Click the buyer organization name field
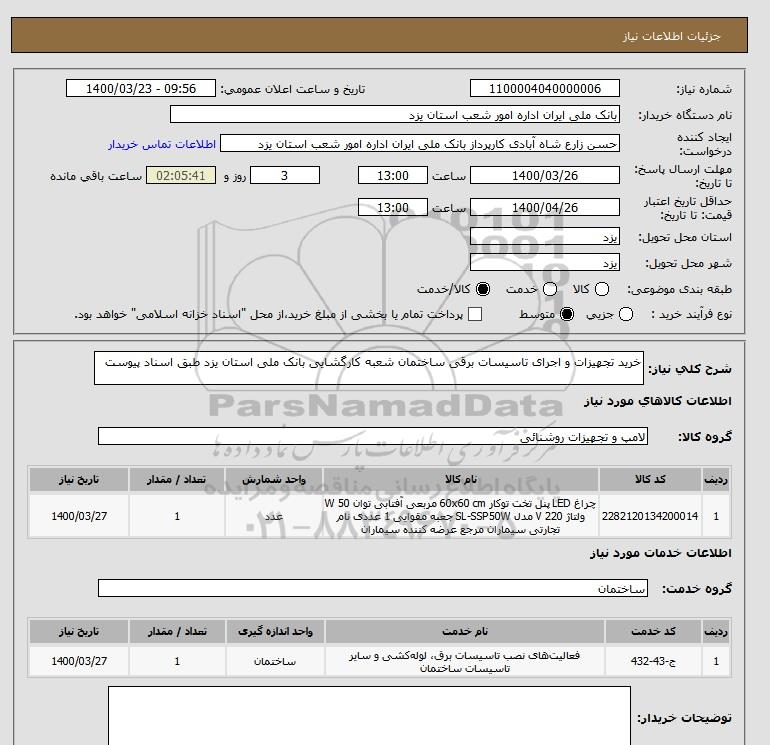Screen dimensions: 770x745 pos(395,114)
